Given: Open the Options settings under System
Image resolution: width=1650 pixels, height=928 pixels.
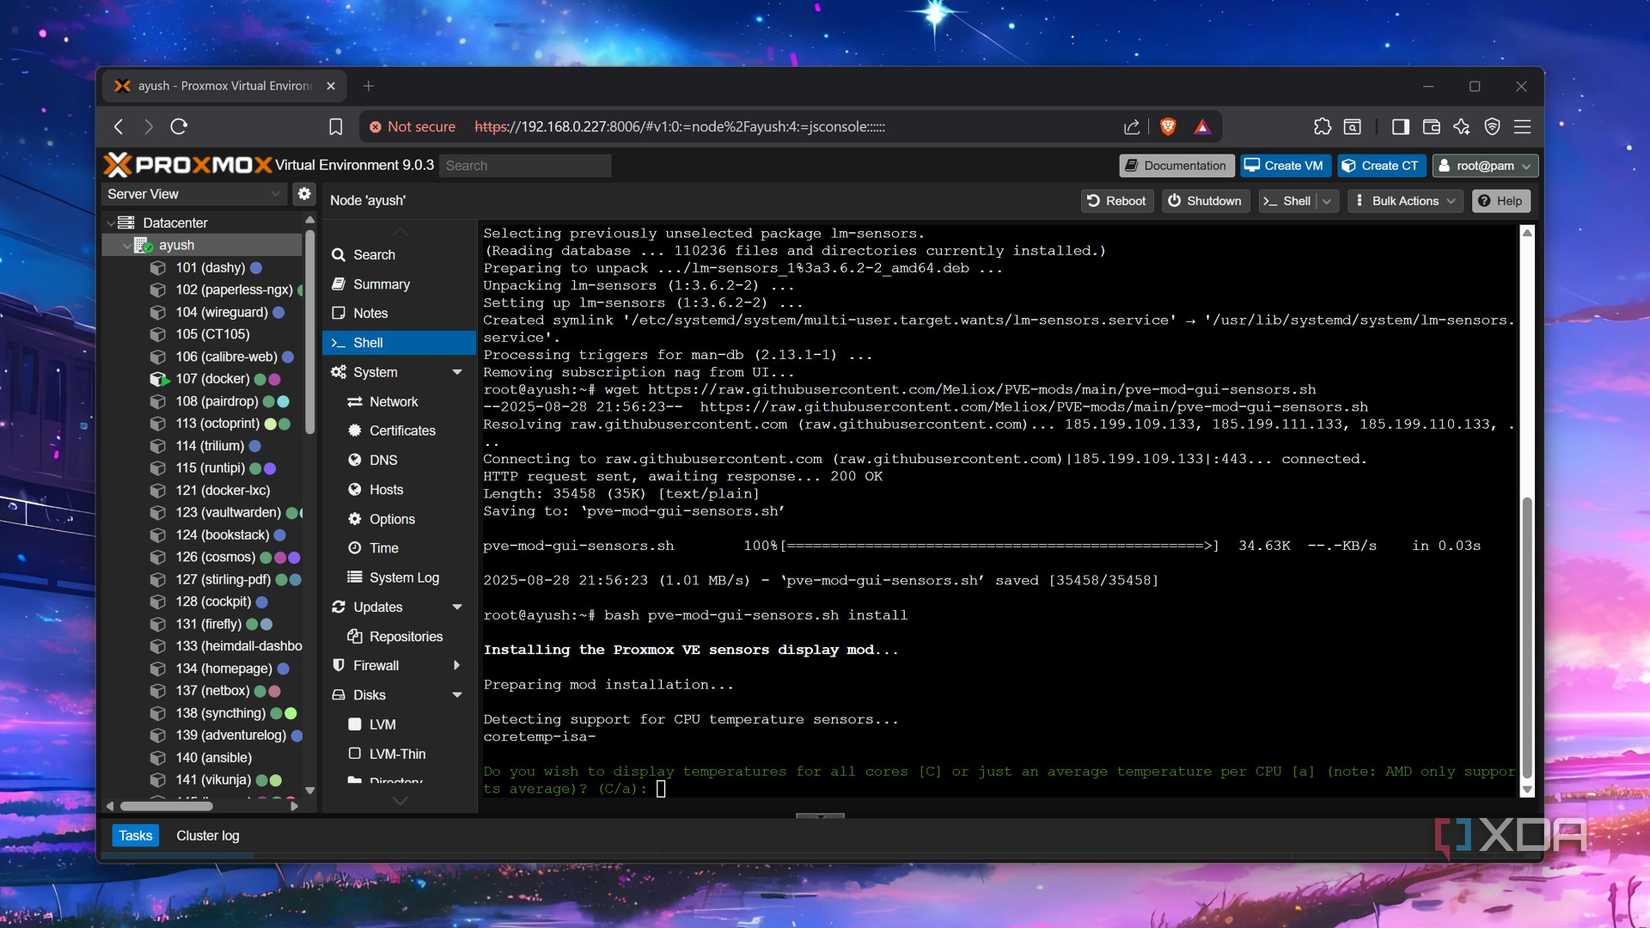Looking at the screenshot, I should coord(390,519).
